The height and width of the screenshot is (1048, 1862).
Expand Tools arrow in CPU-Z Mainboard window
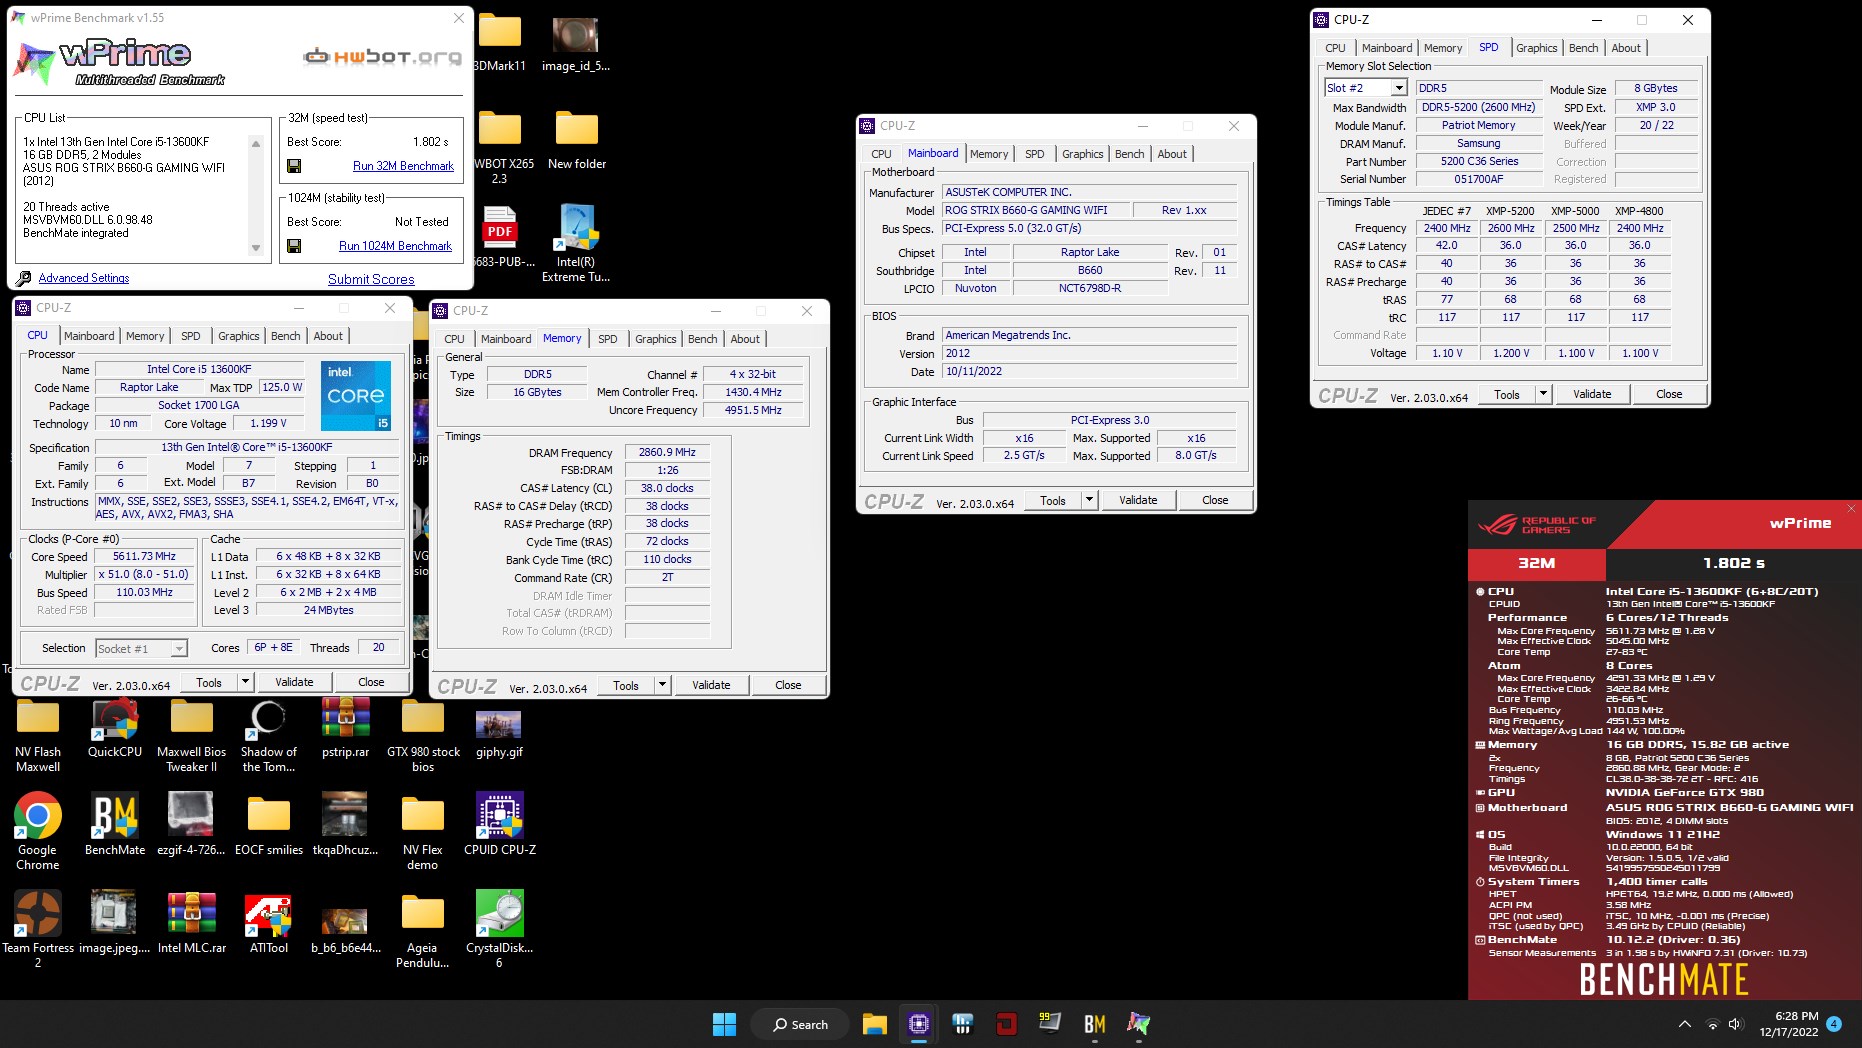1088,500
